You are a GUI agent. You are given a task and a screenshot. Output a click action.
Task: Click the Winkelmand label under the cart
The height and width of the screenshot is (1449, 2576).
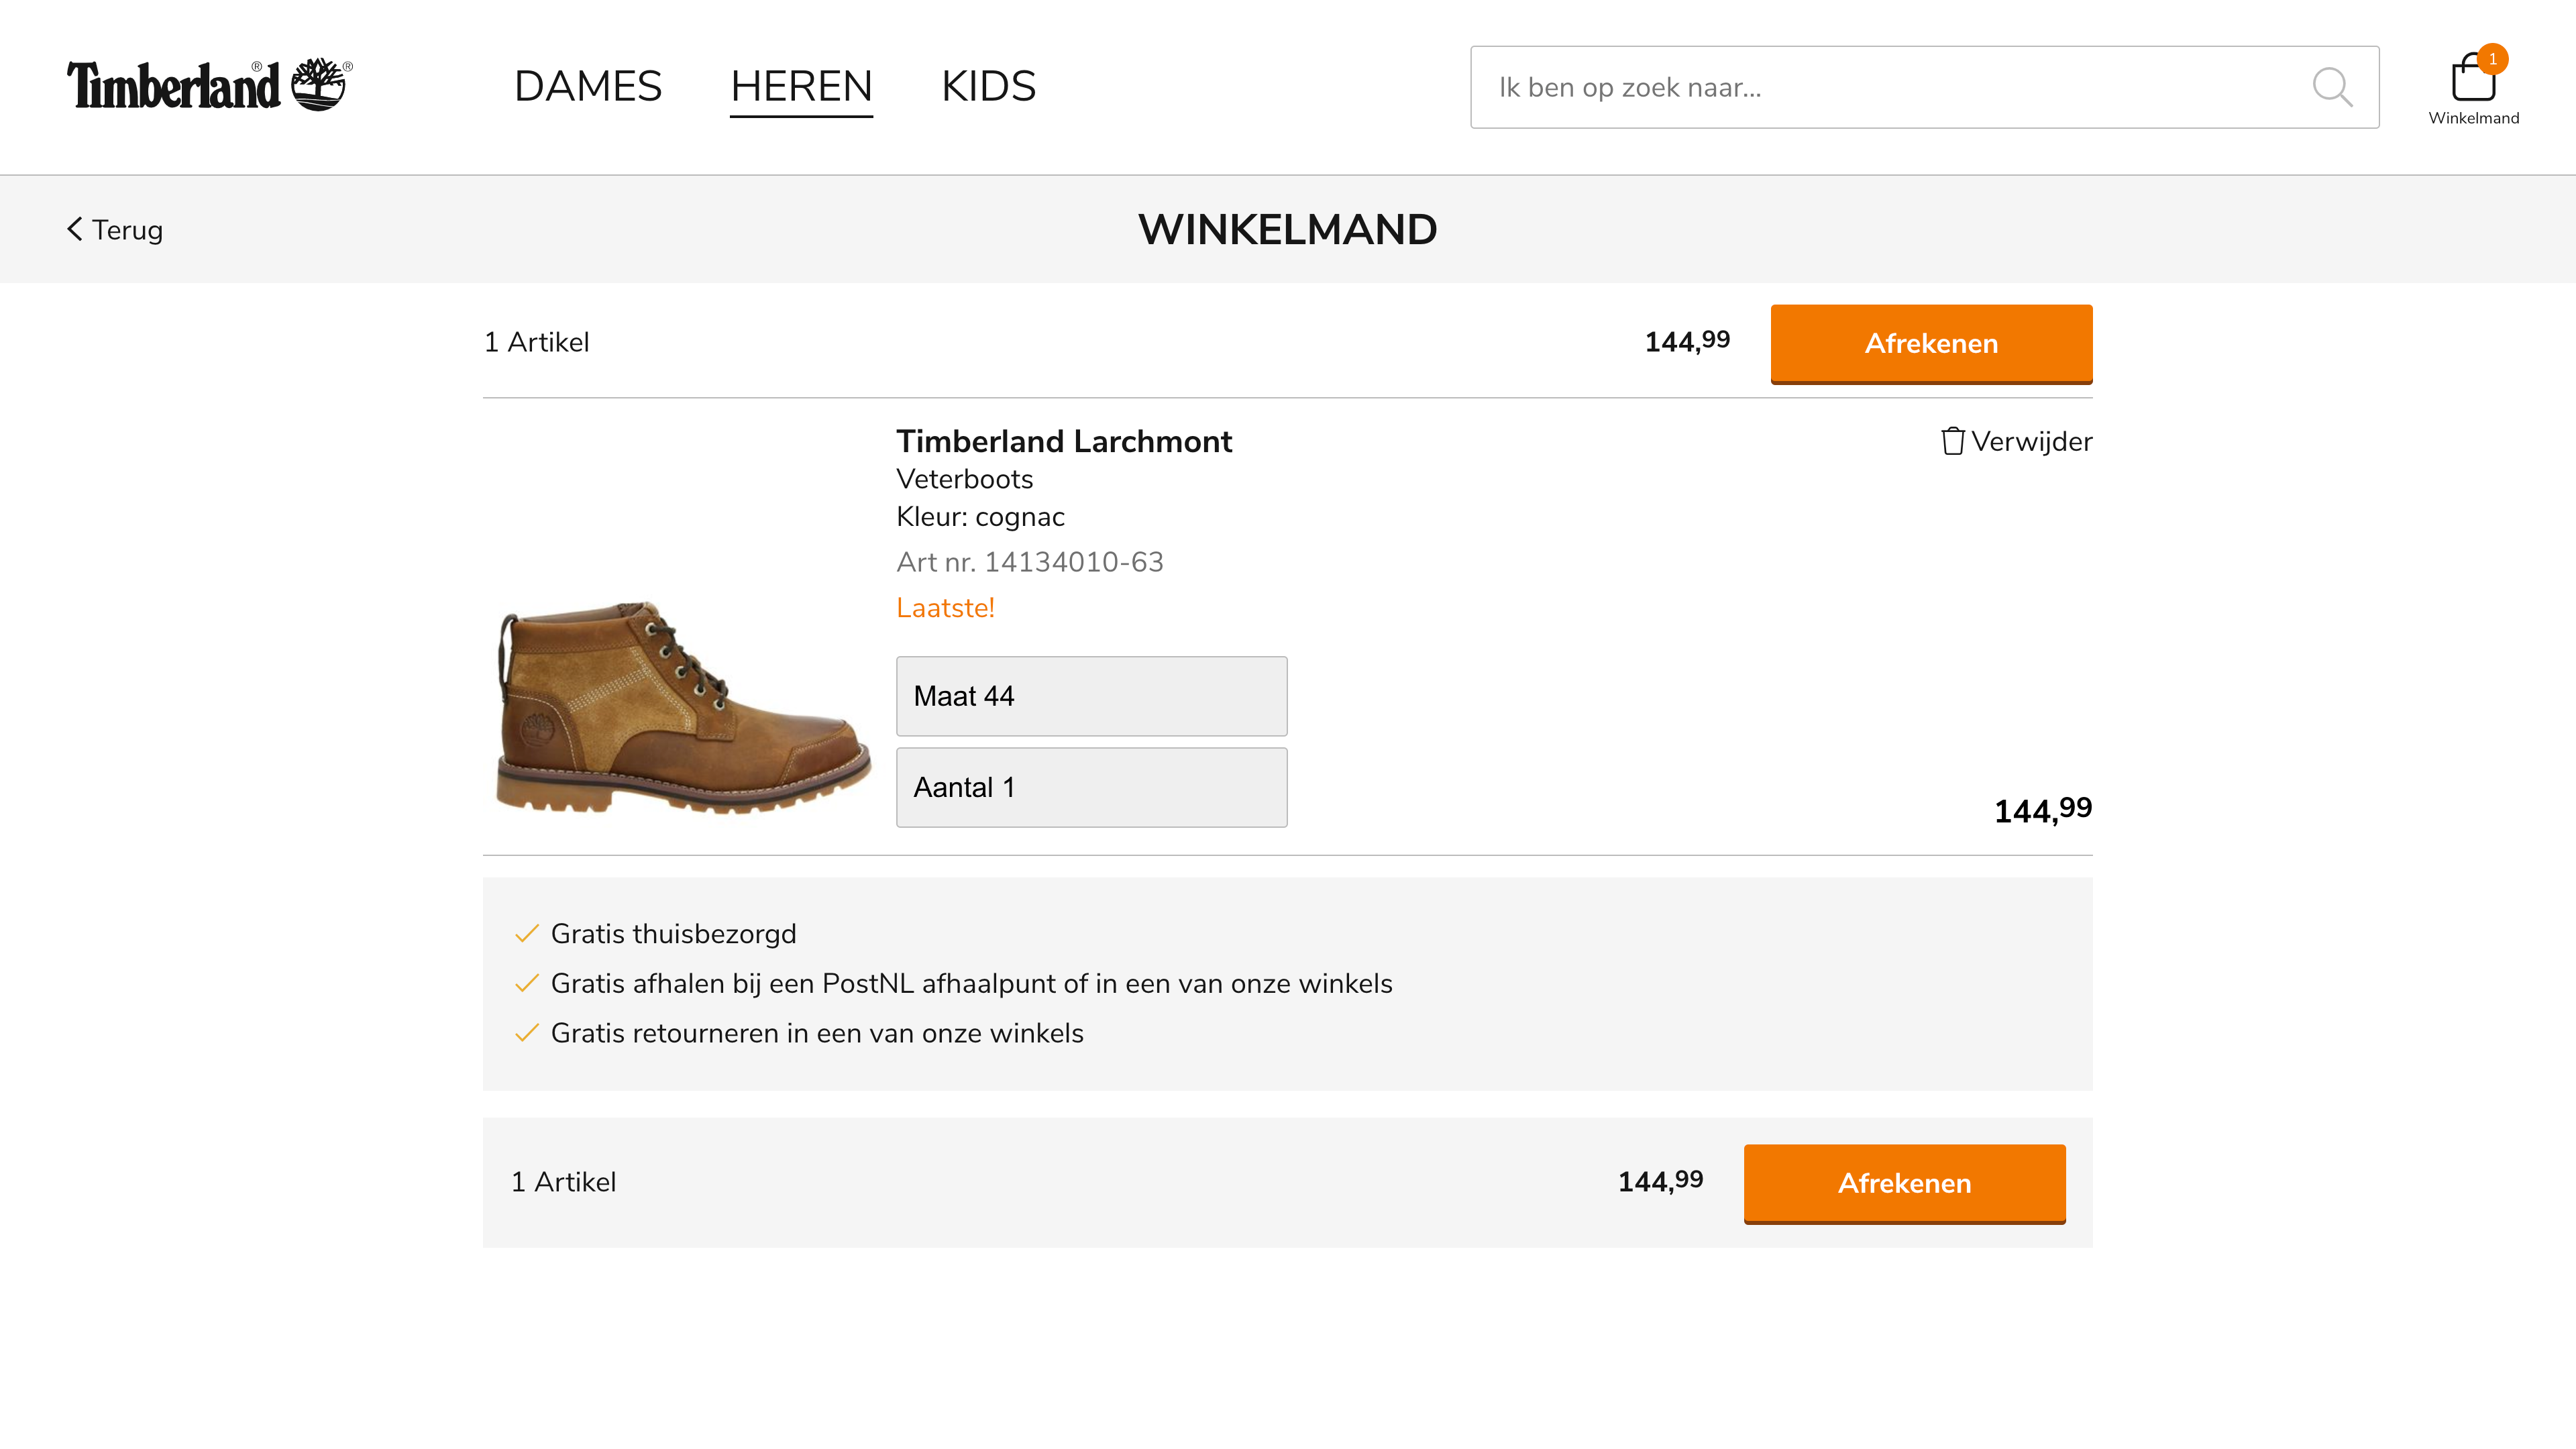pos(2473,118)
